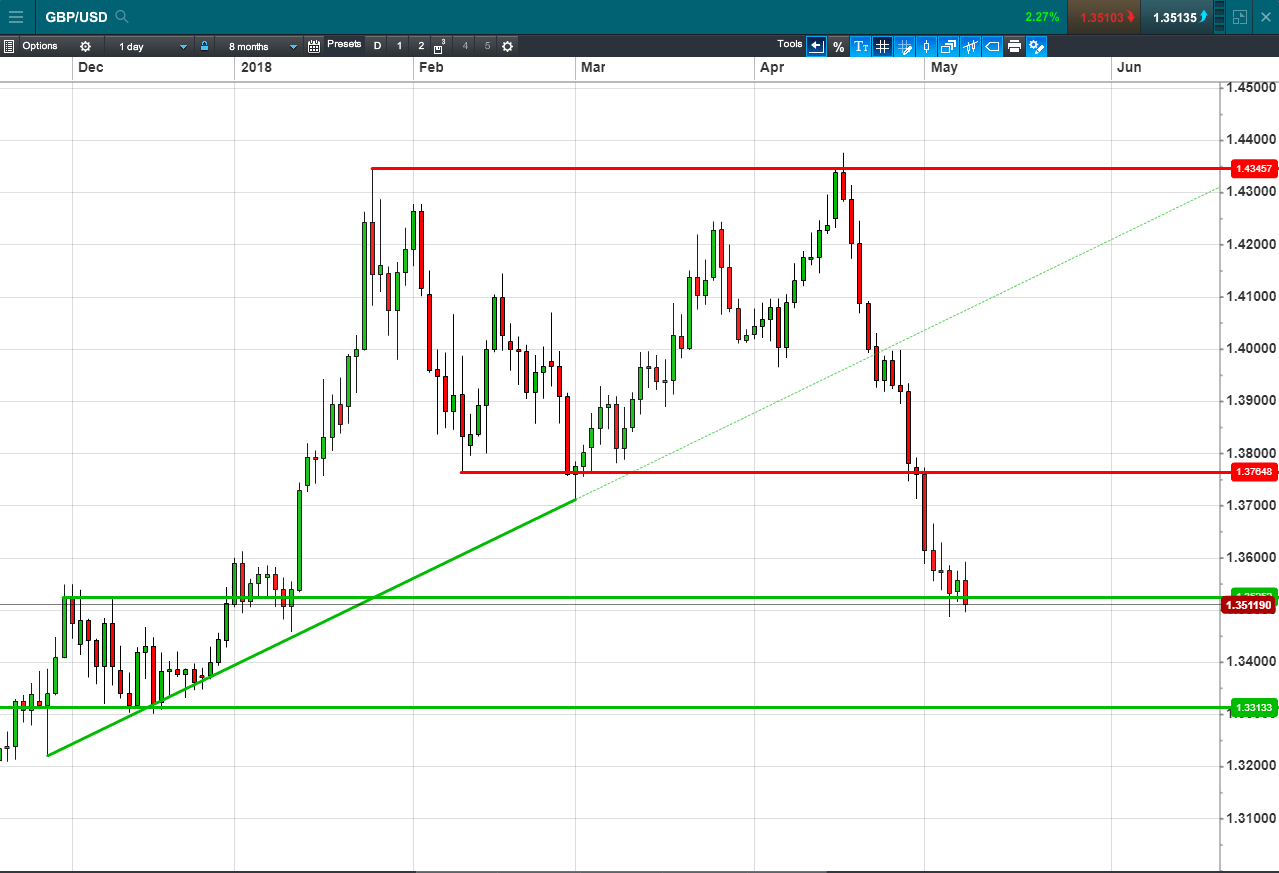The image size is (1279, 873).
Task: Click the overlapping windows icon
Action: tap(948, 46)
